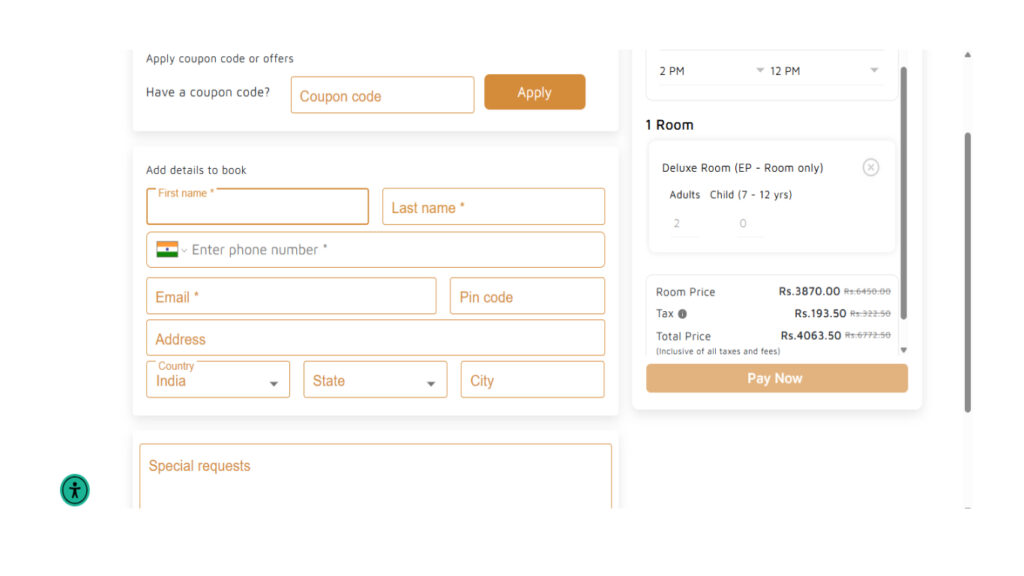Focus the Pin code field
This screenshot has width=1024, height=576.
point(526,297)
